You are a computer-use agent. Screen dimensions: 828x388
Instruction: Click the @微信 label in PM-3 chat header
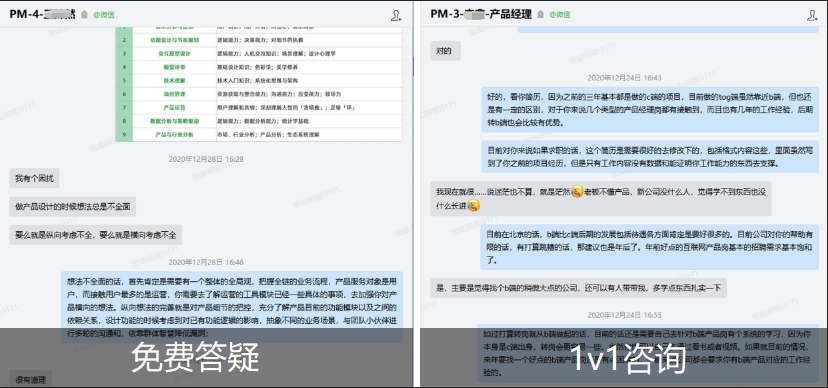pos(560,15)
